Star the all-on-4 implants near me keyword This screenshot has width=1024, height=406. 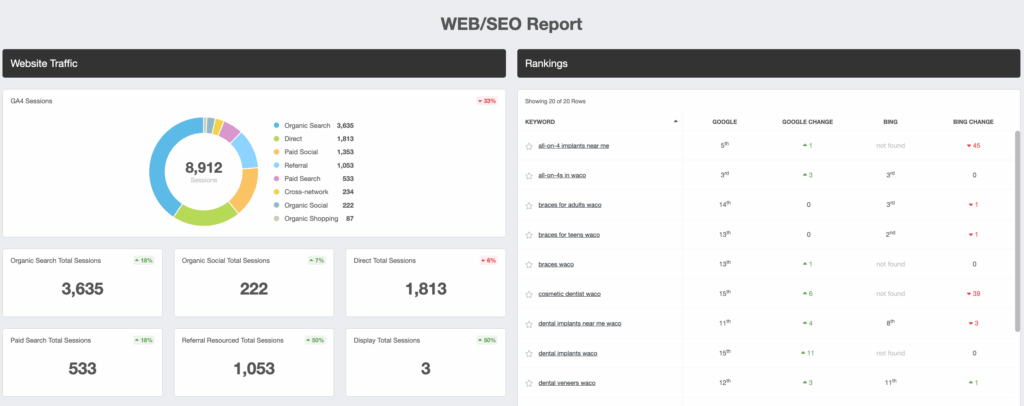tap(529, 146)
